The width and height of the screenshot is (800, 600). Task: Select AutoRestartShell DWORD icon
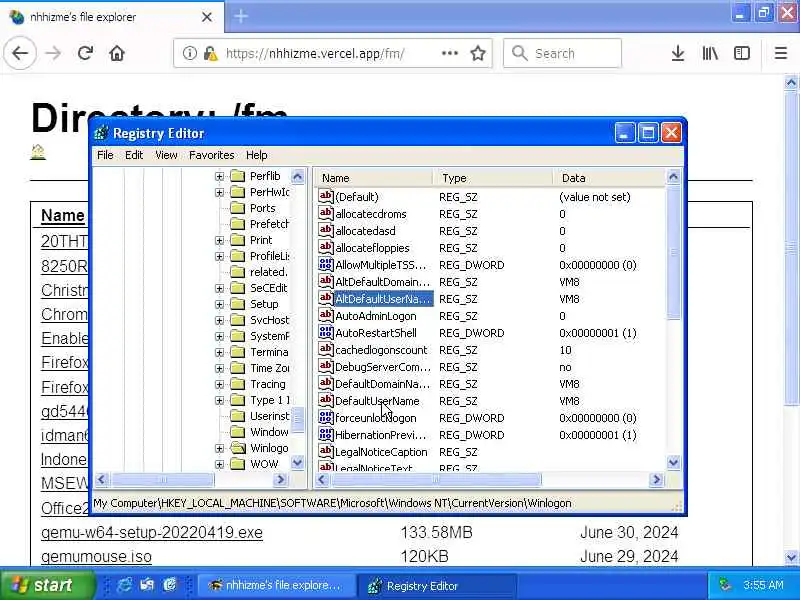coord(326,333)
